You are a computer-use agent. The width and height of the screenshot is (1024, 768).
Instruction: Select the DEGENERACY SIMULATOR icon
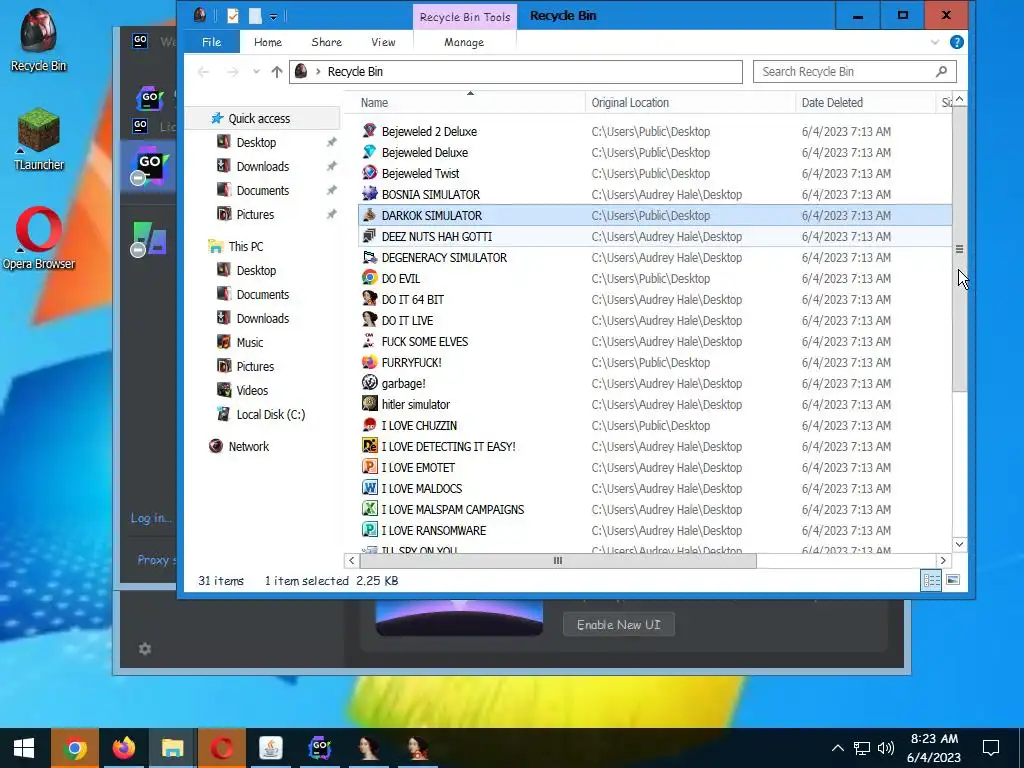(370, 257)
